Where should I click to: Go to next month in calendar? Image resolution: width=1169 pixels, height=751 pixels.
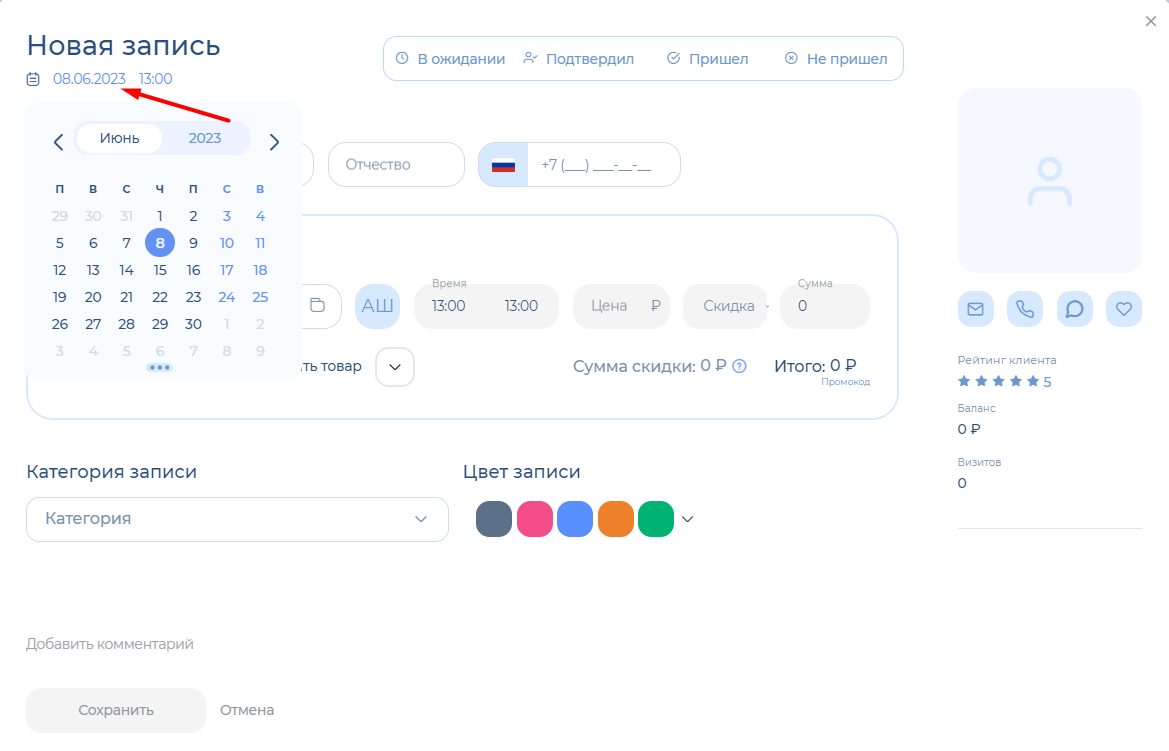click(274, 142)
